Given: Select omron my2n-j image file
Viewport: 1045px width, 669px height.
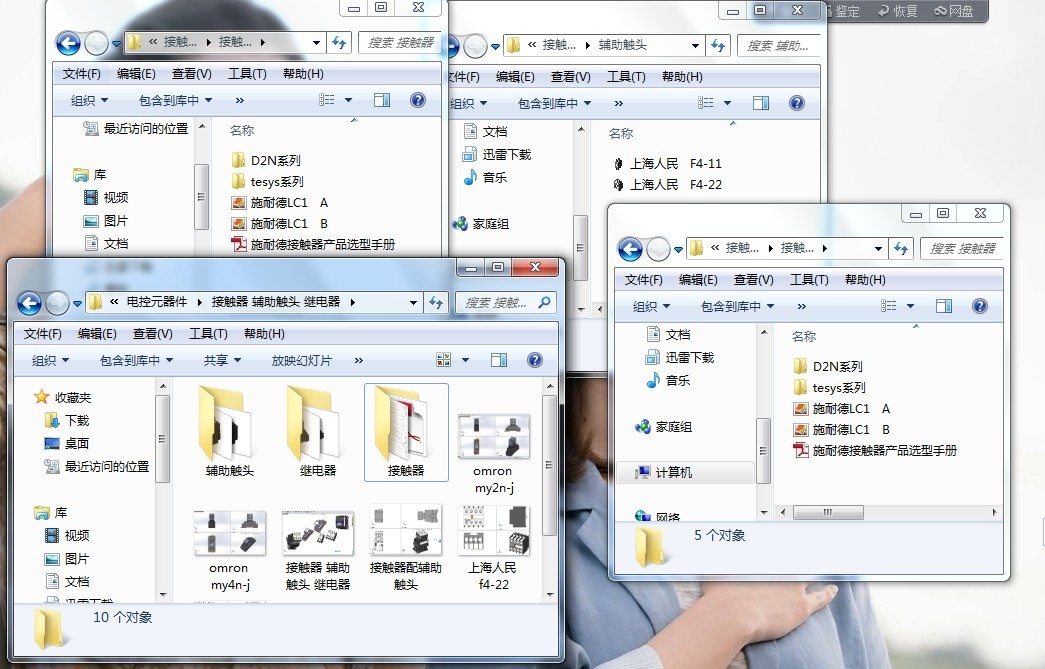Looking at the screenshot, I should (493, 453).
